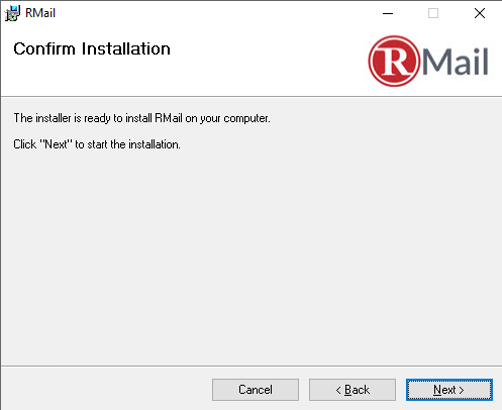Viewport: 502px width, 410px height.
Task: Start installation with the Next button
Action: point(449,390)
